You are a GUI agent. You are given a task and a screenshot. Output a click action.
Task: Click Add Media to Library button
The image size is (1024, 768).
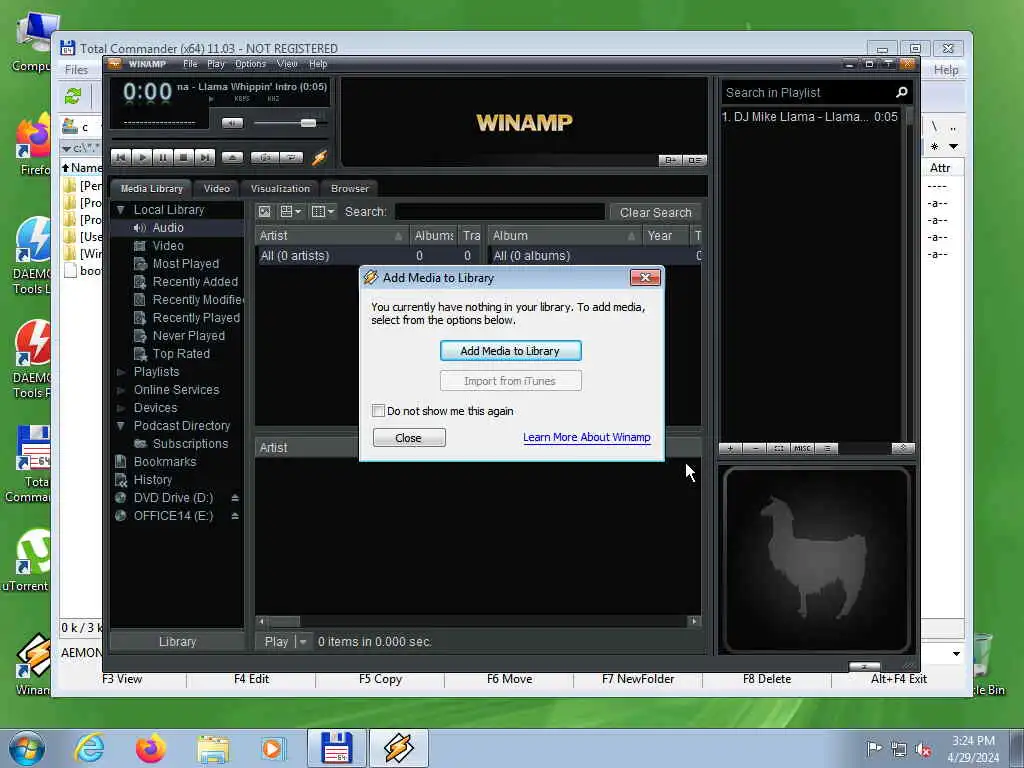(x=510, y=351)
